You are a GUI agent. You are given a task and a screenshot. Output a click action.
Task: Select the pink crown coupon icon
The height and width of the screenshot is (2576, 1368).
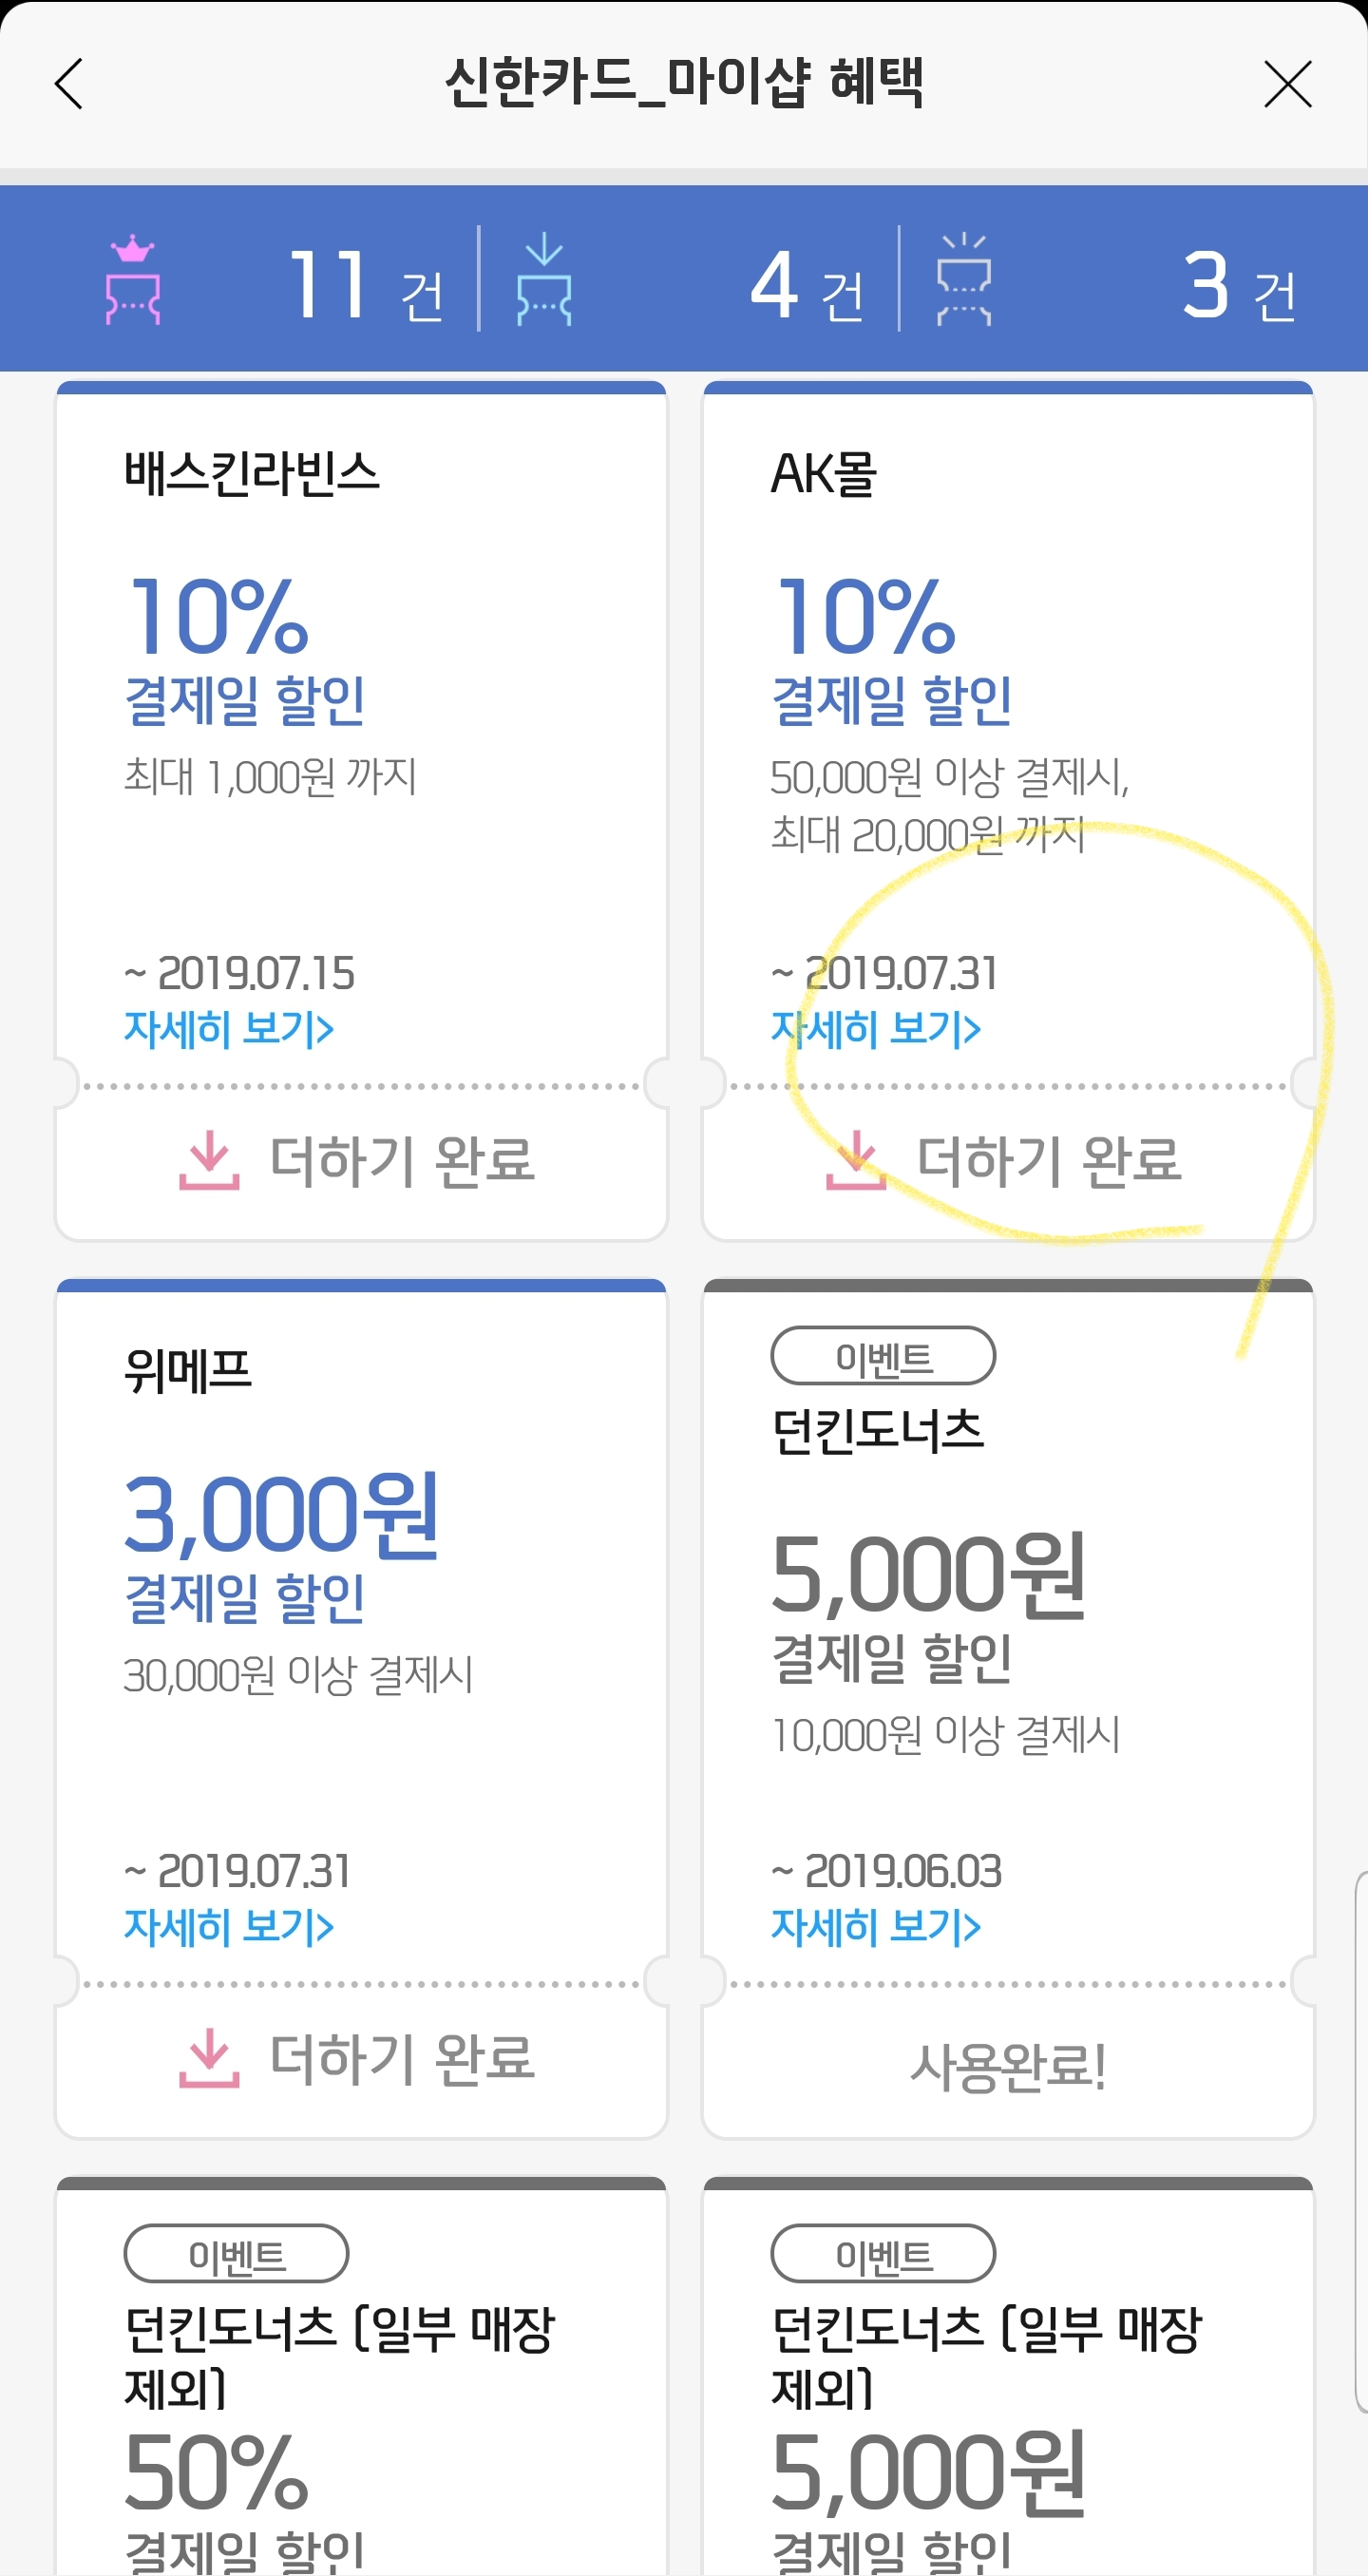pyautogui.click(x=133, y=280)
